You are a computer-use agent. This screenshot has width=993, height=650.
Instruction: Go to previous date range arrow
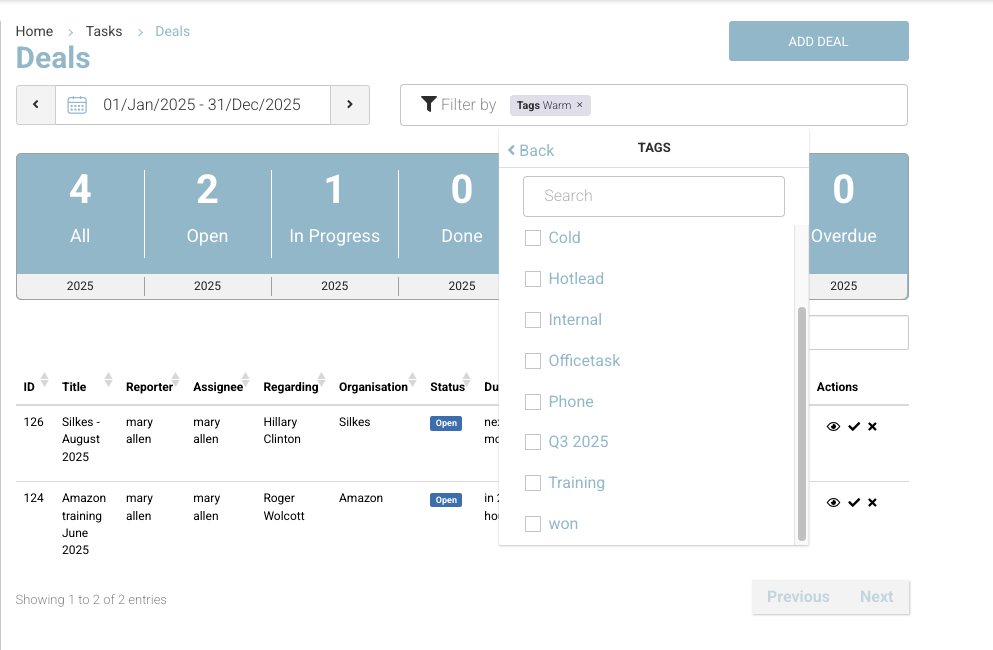[x=36, y=105]
